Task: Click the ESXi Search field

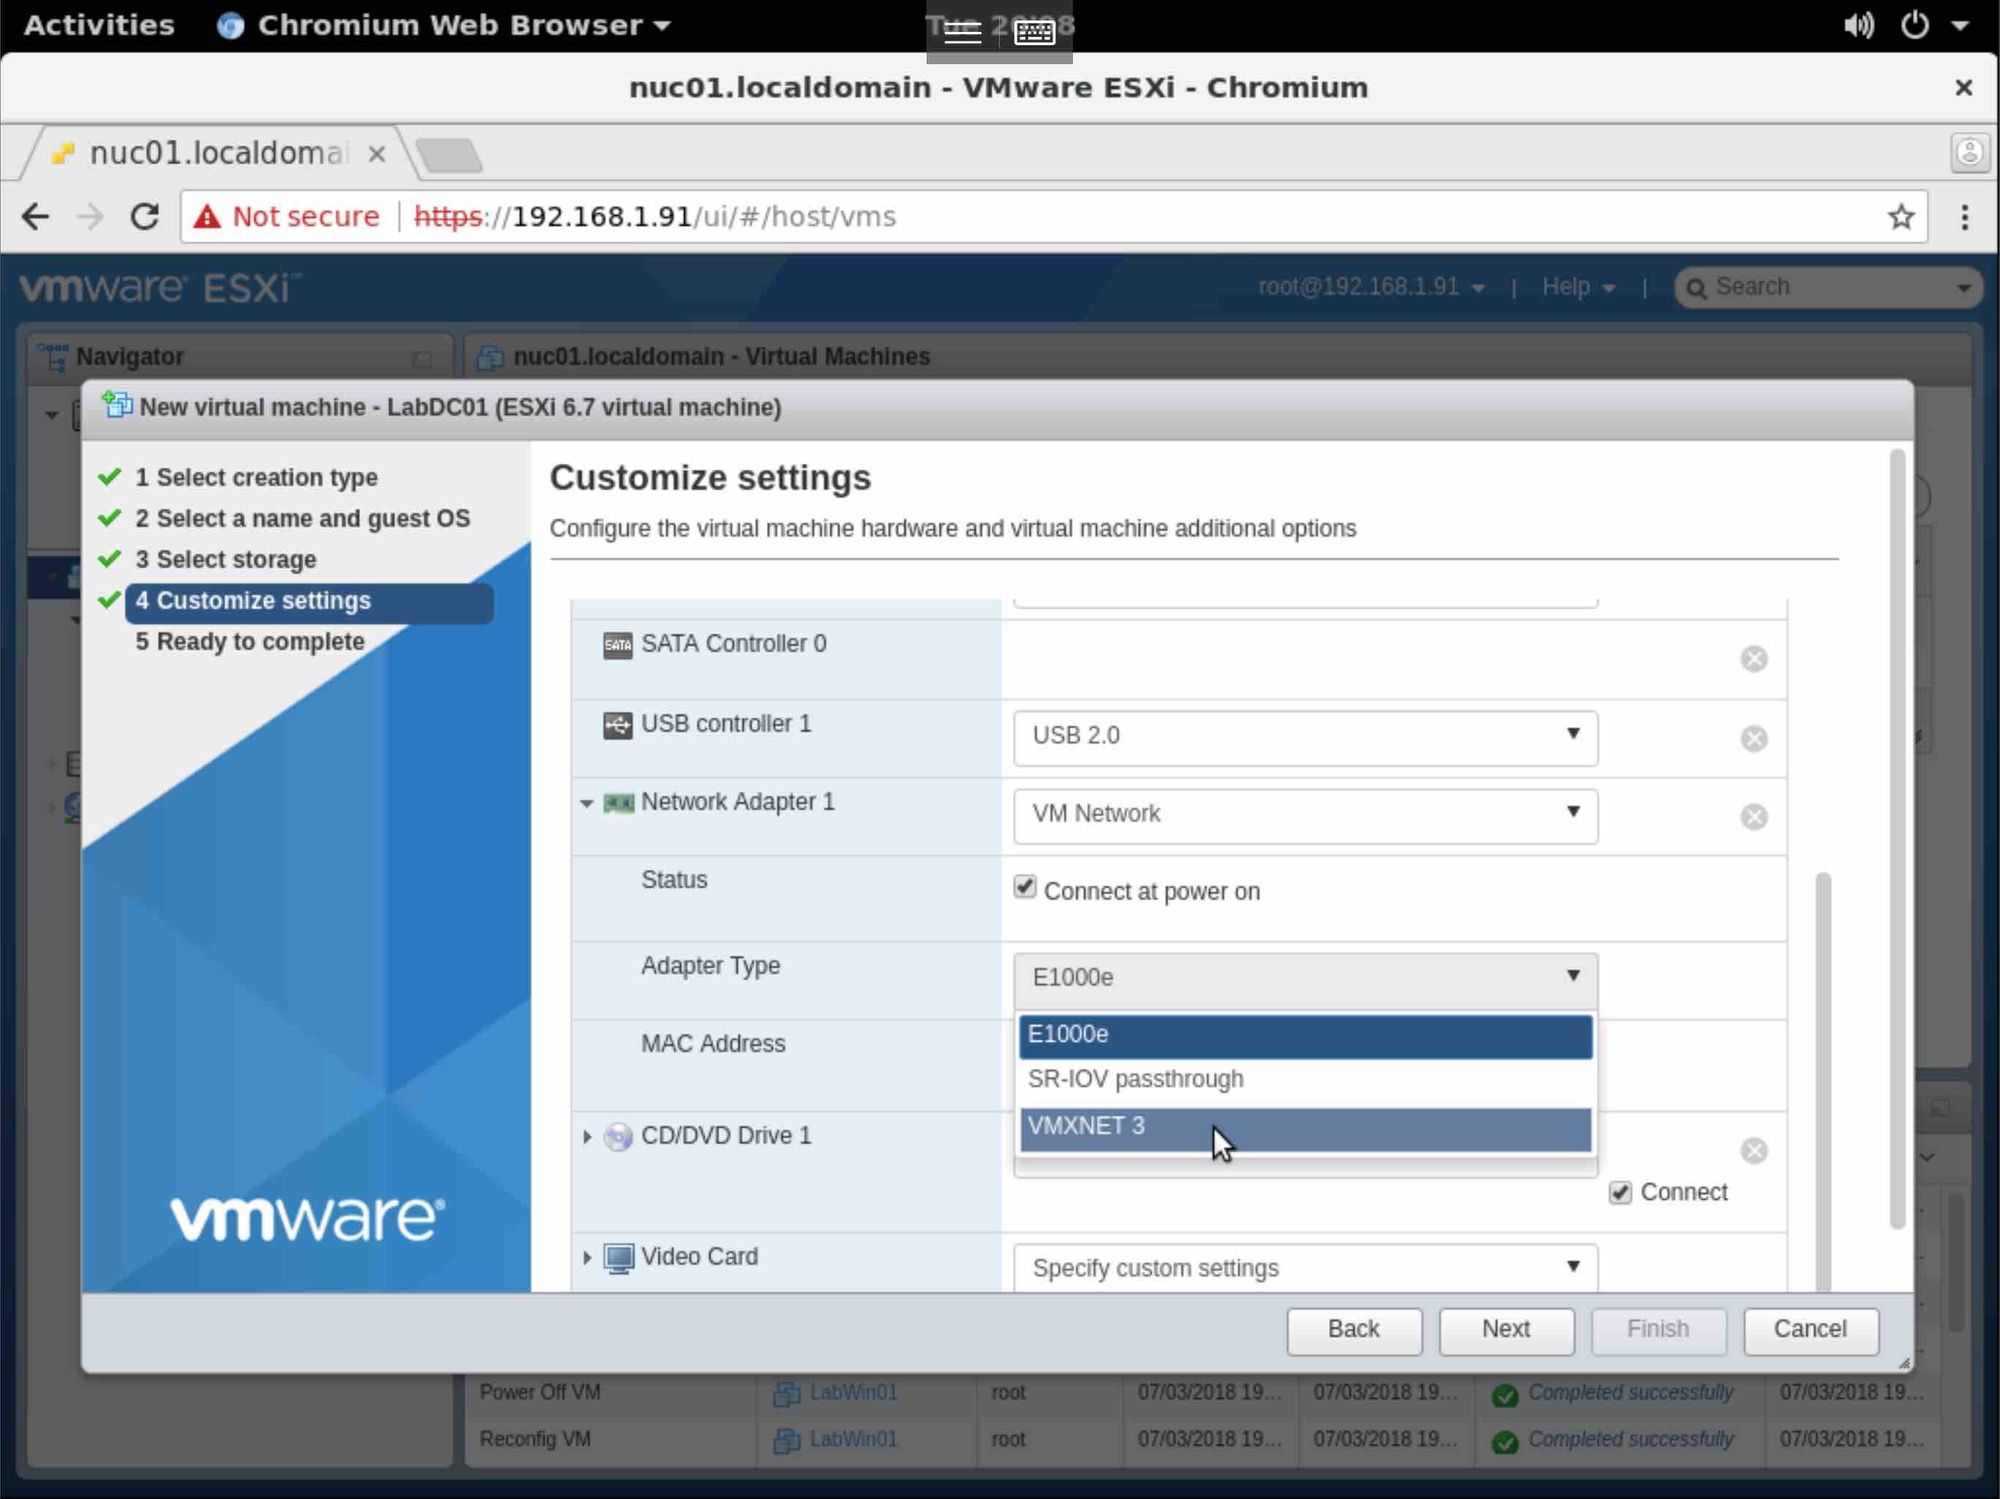Action: [x=1828, y=287]
